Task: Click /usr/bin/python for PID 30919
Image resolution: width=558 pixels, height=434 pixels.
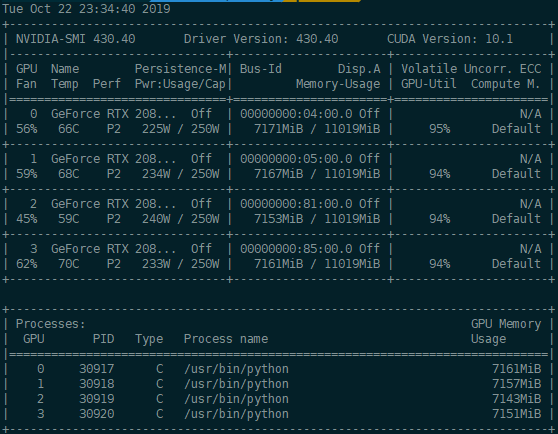Action: [x=236, y=399]
